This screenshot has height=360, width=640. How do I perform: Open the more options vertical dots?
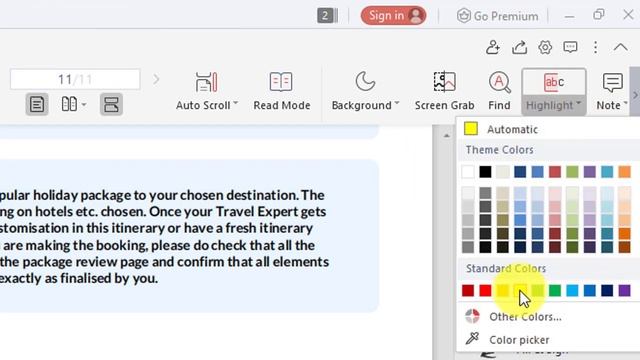(x=596, y=47)
